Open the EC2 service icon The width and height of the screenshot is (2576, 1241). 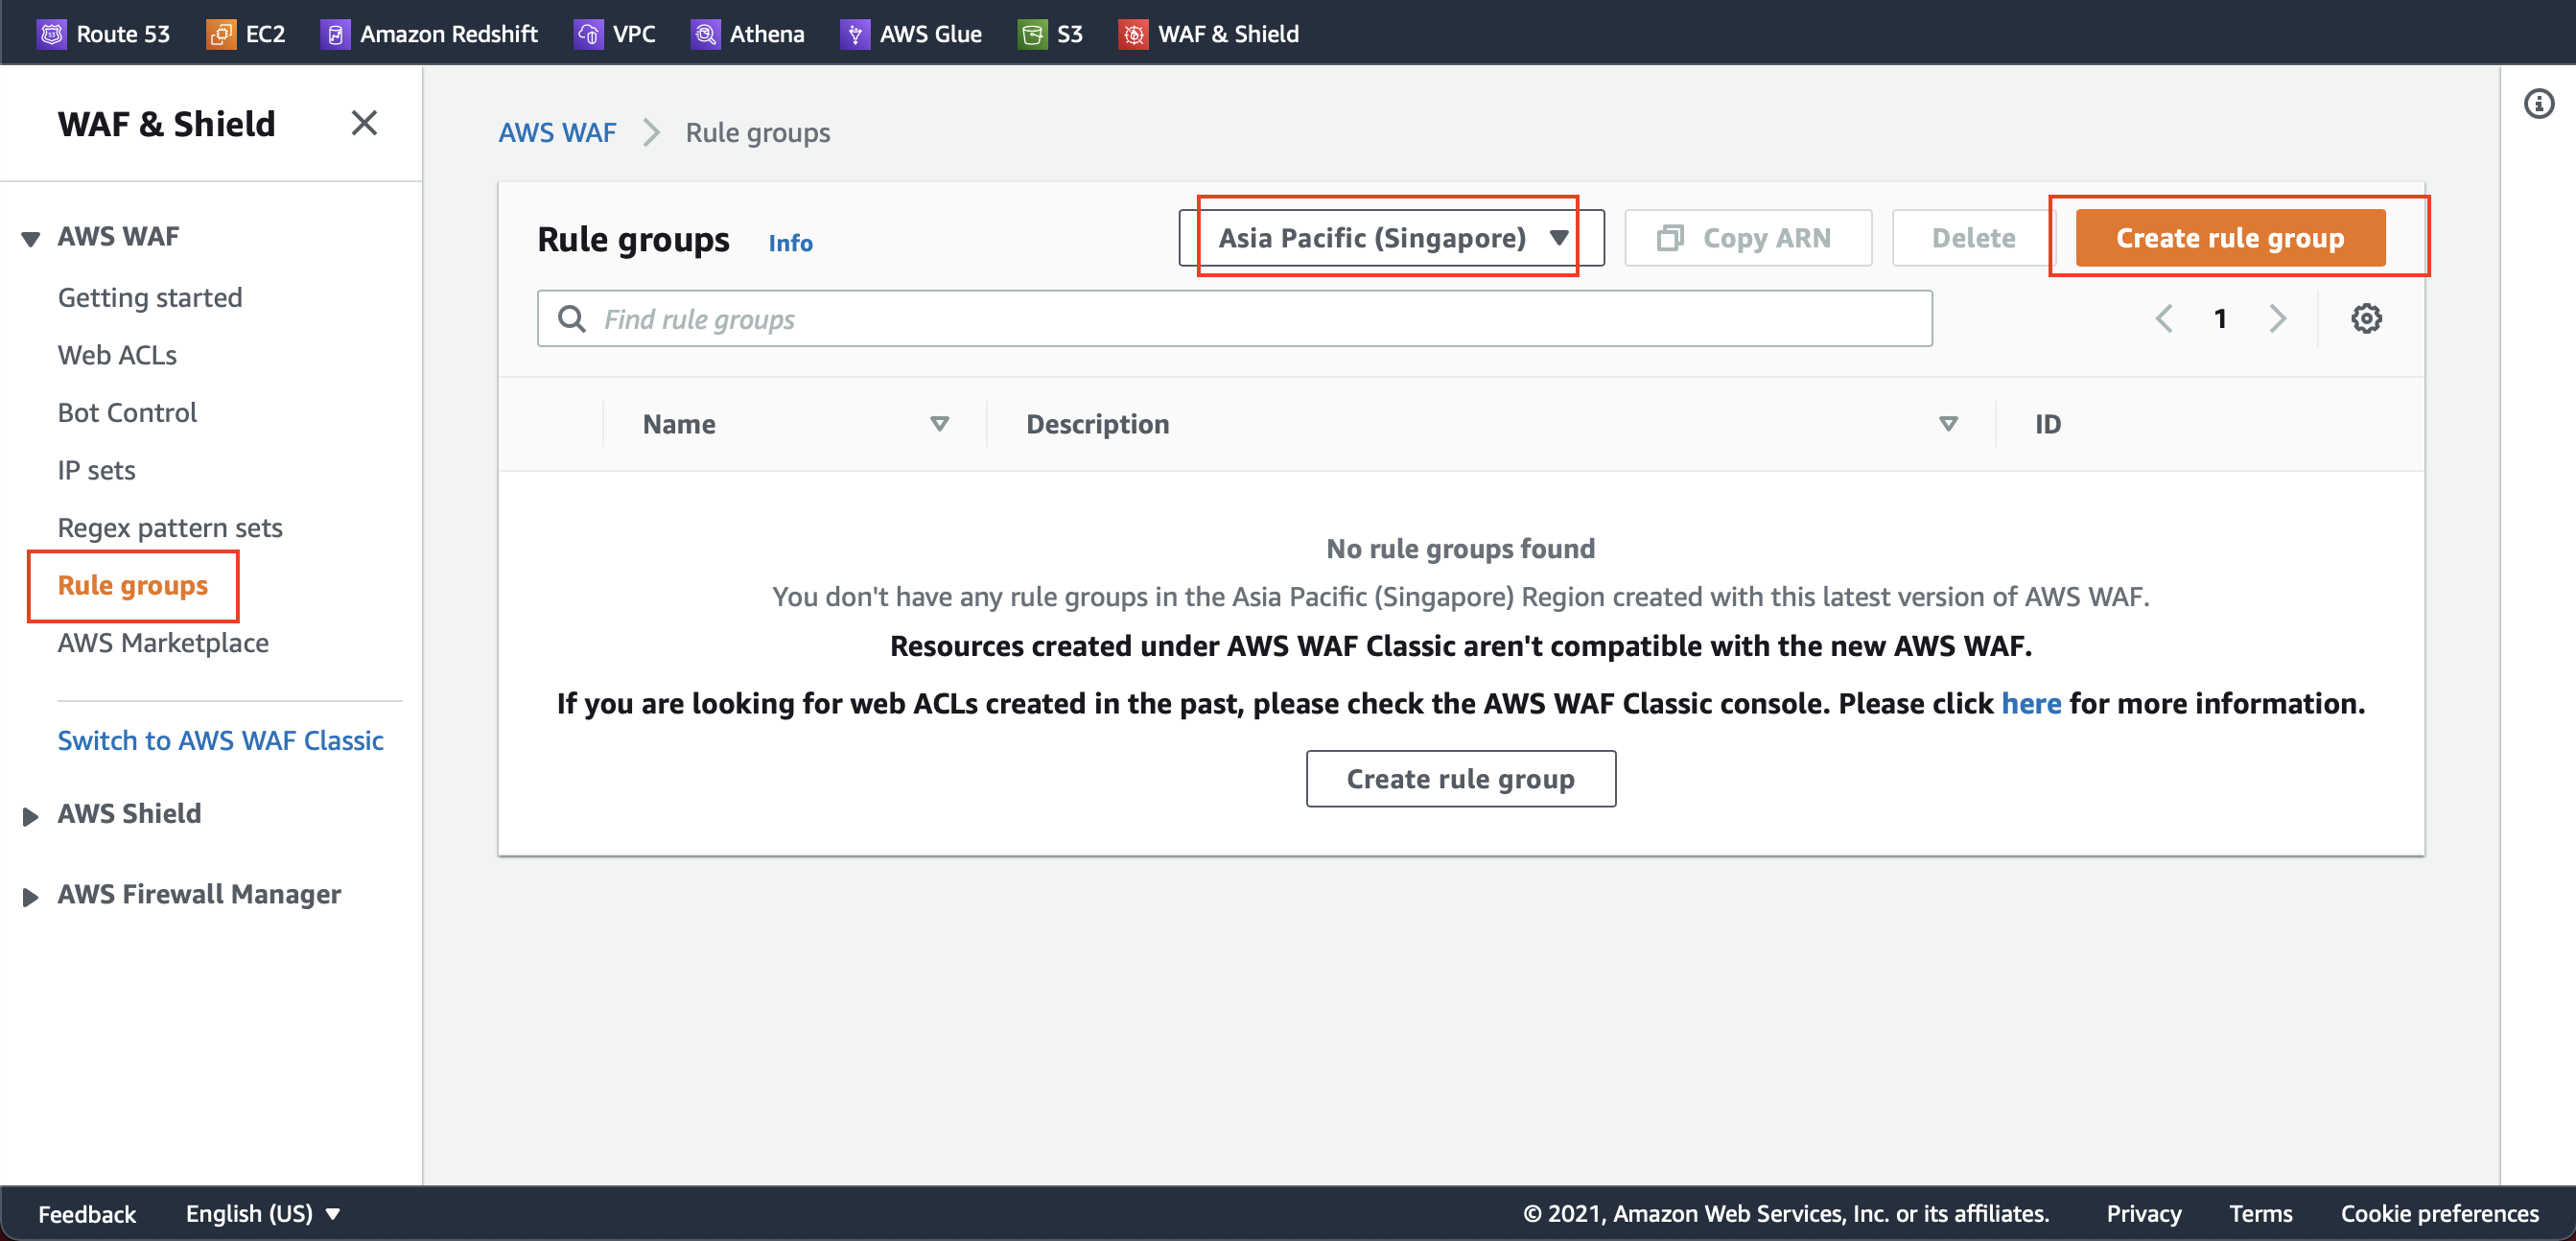click(x=220, y=34)
